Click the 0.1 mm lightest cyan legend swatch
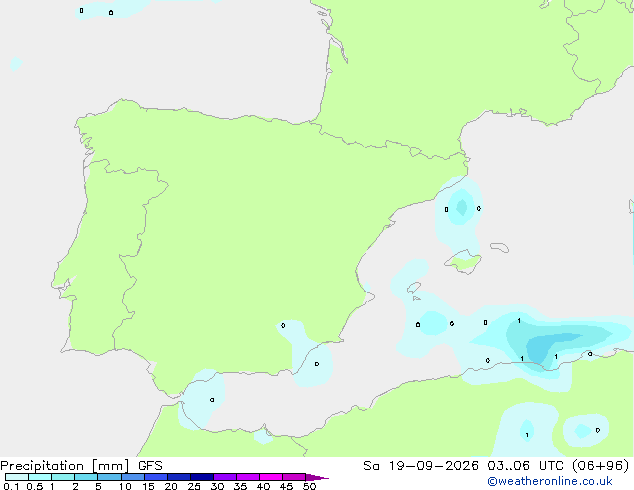The height and width of the screenshot is (490, 634). tap(17, 477)
